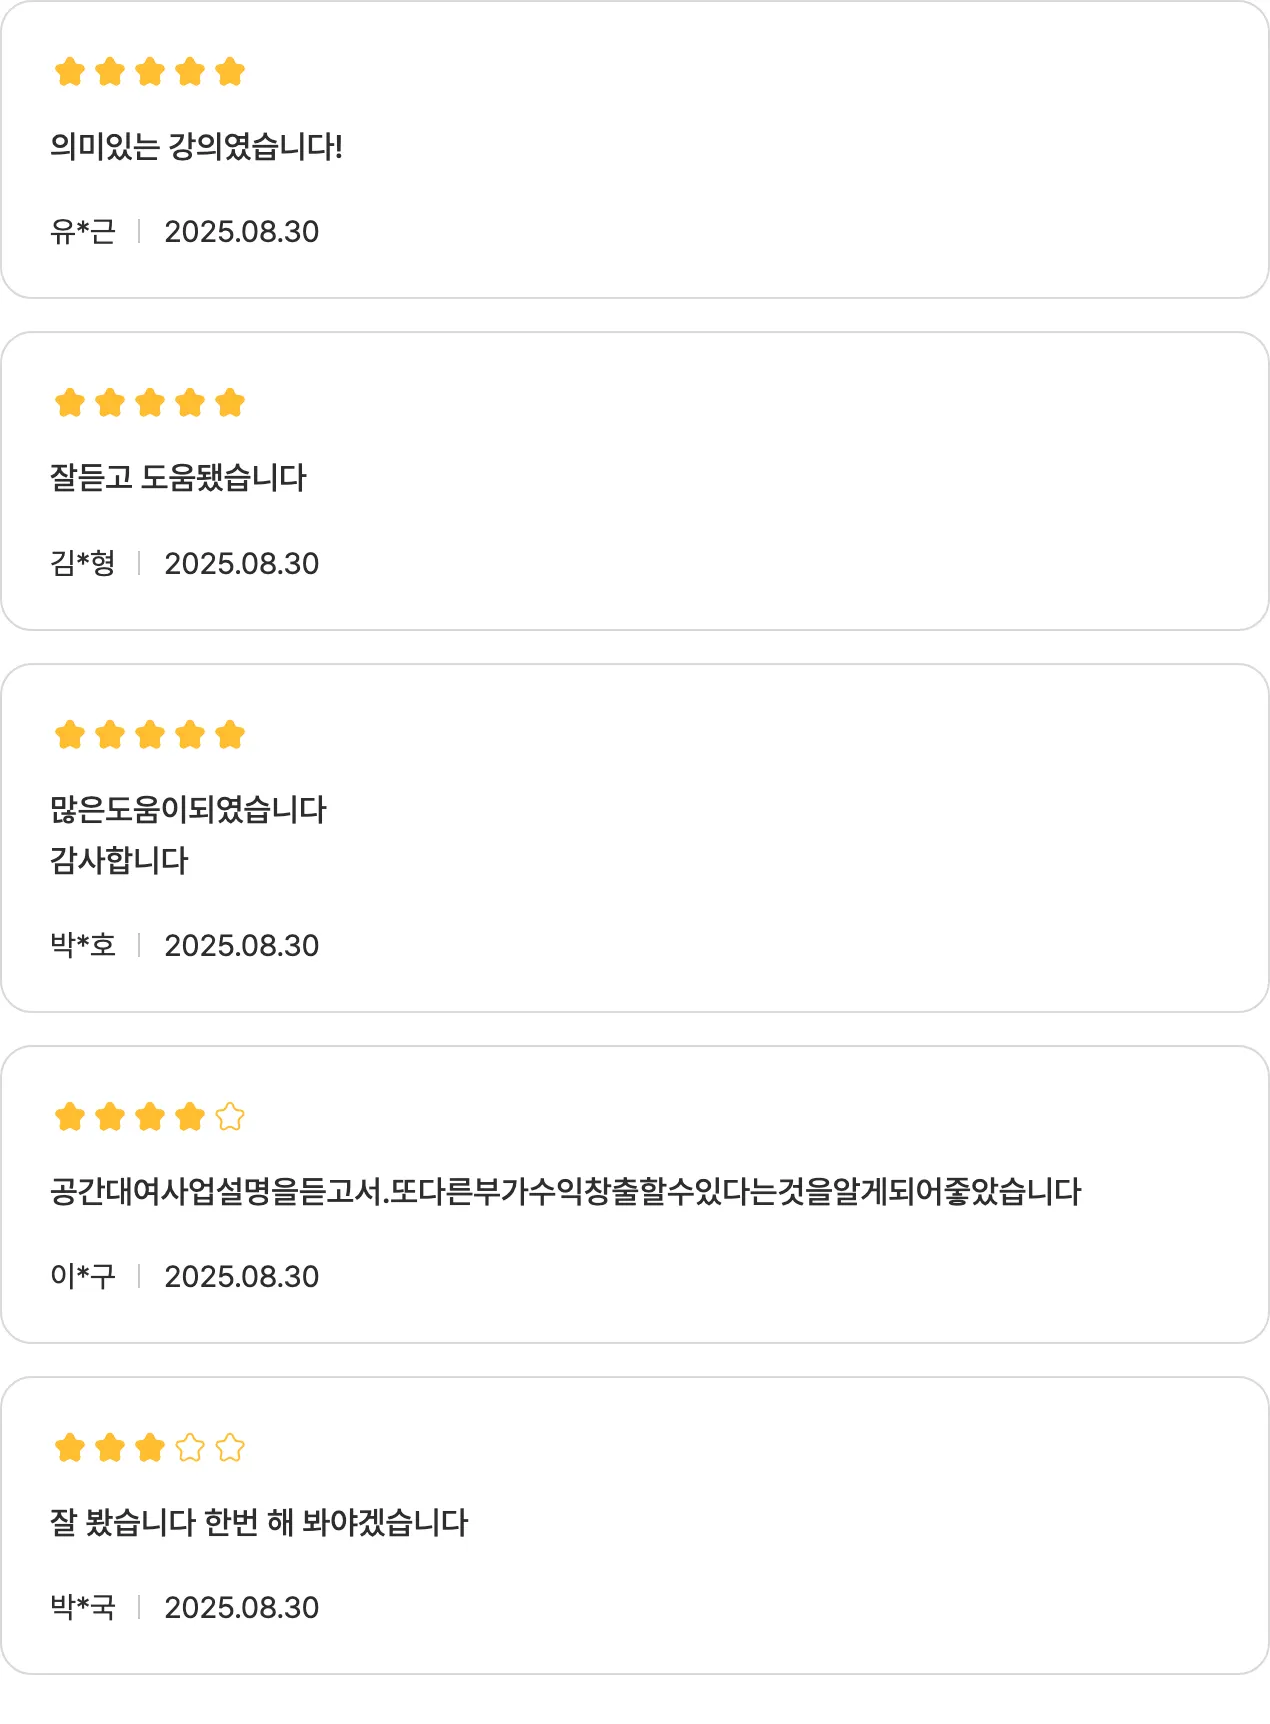
Task: Click the last empty star in 박*국's review
Action: click(x=230, y=1447)
